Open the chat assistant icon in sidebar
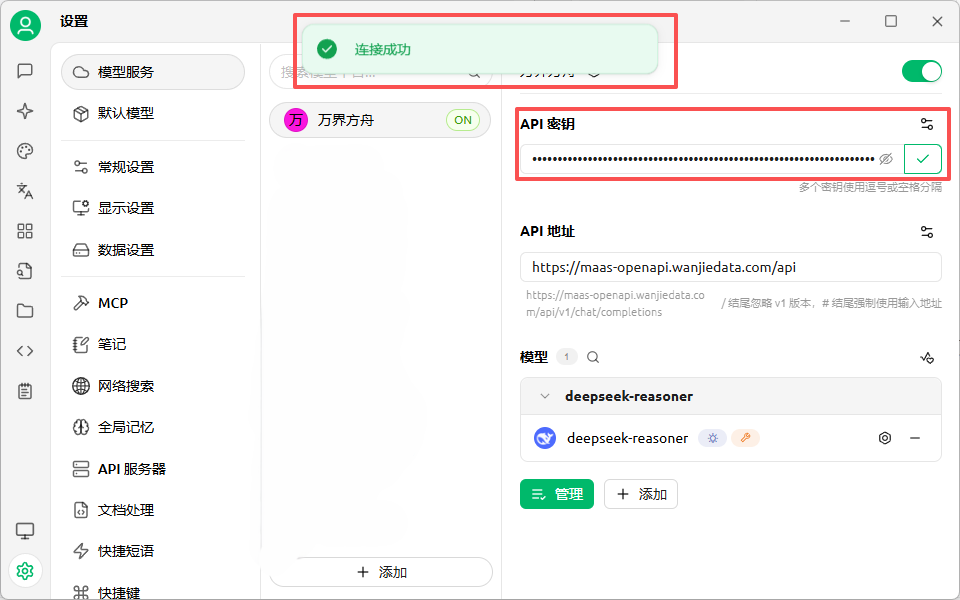This screenshot has height=600, width=960. point(25,71)
